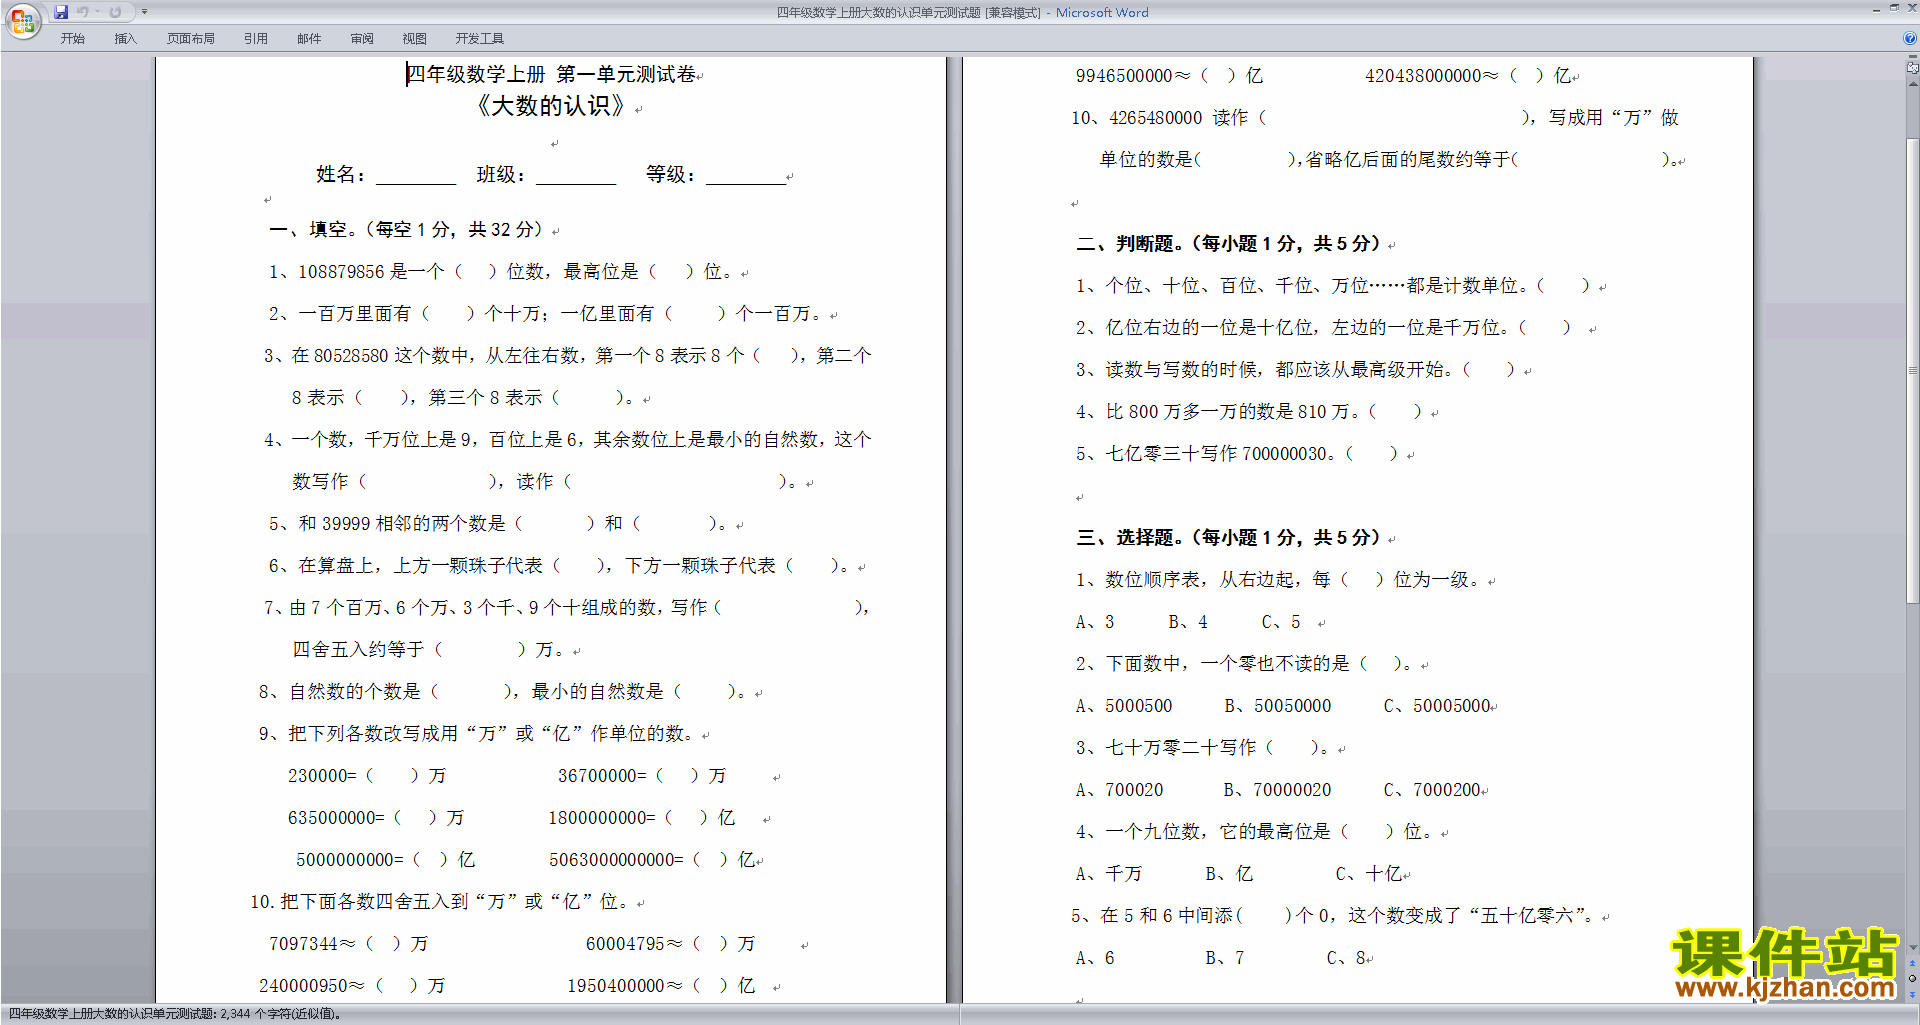Open the undo history dropdown arrow
This screenshot has width=1920, height=1025.
[x=98, y=12]
